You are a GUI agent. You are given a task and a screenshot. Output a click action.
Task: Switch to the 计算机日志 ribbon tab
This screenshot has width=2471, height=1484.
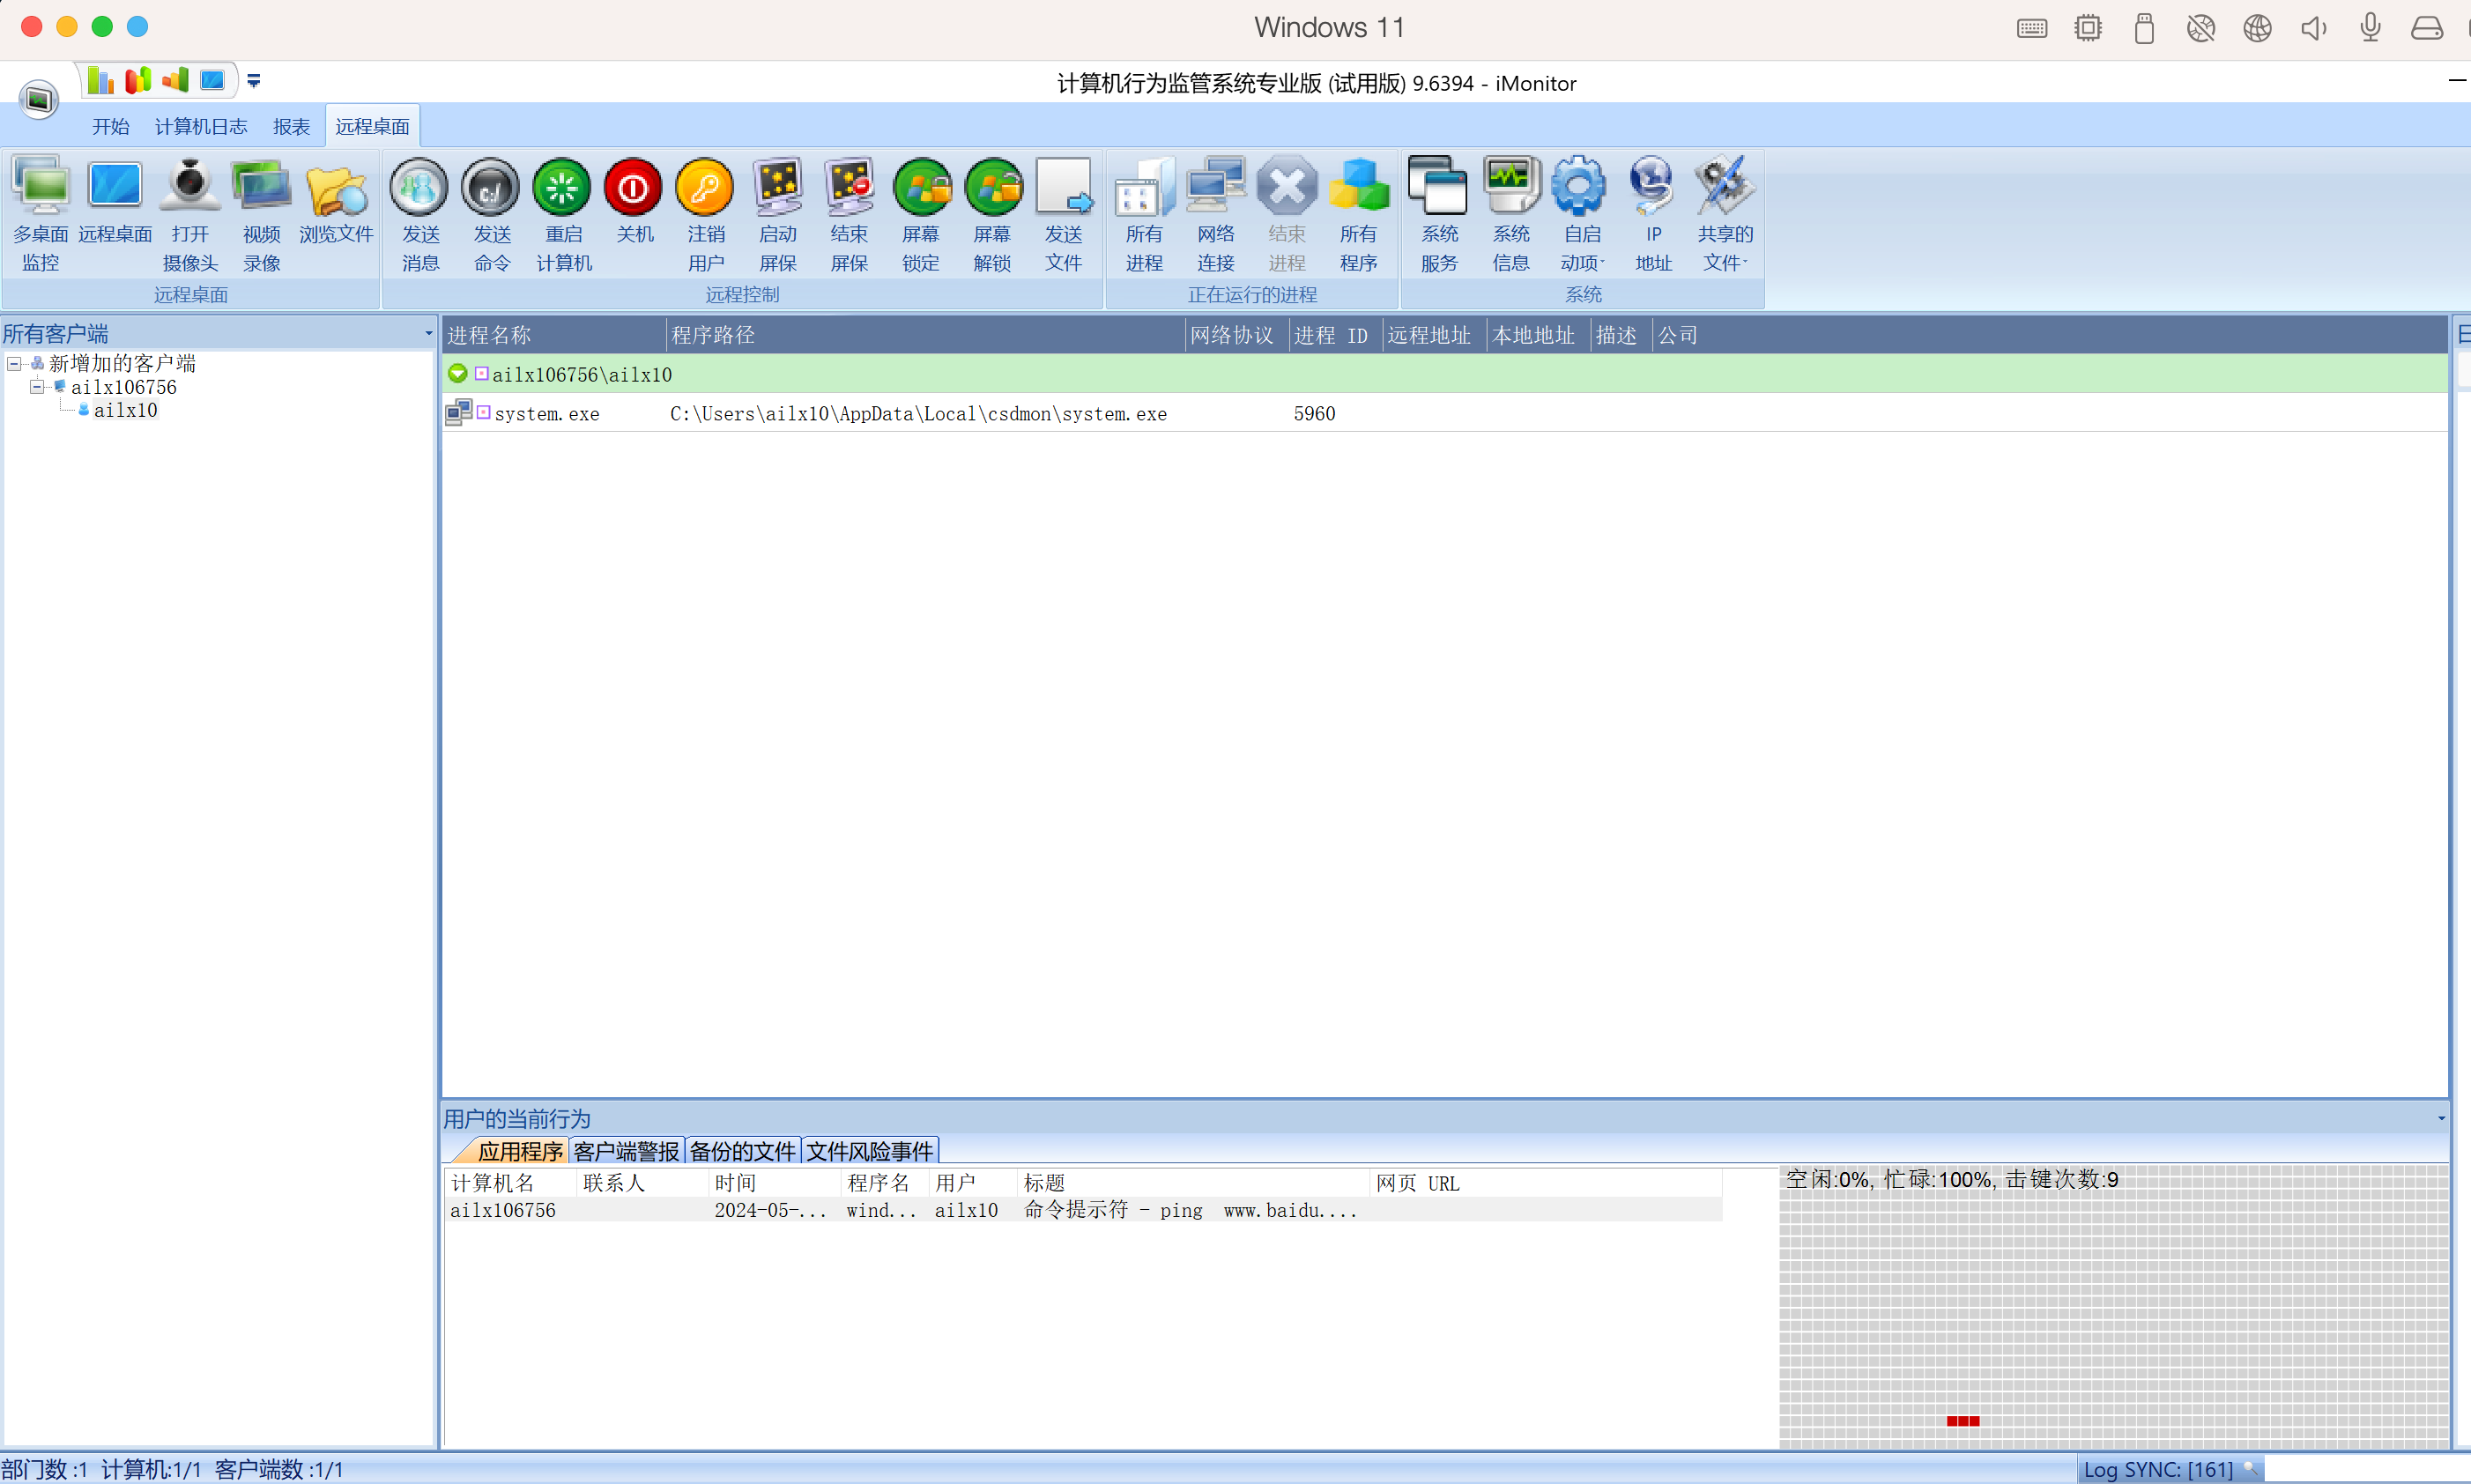pyautogui.click(x=200, y=126)
